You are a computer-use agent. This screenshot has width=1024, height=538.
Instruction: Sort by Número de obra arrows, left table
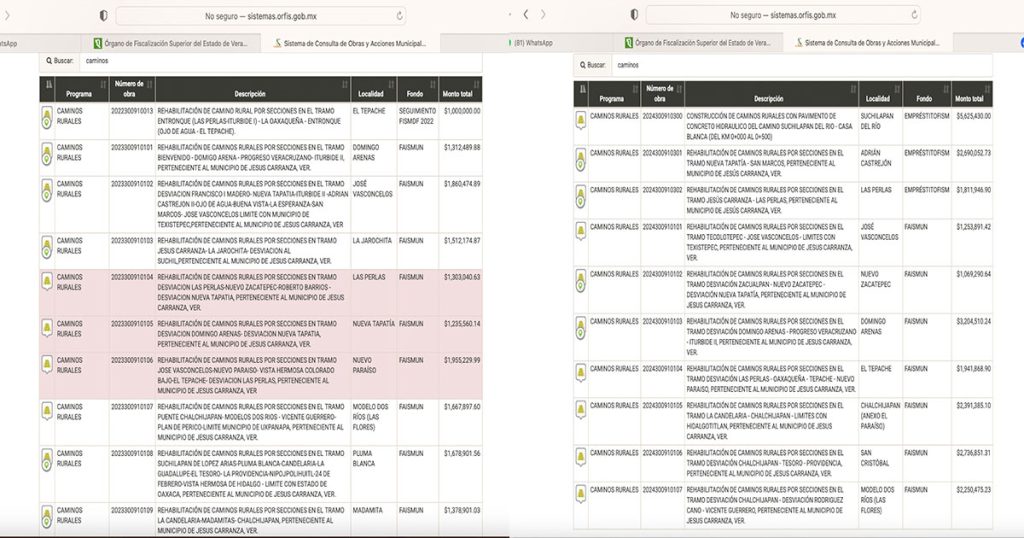click(x=150, y=84)
